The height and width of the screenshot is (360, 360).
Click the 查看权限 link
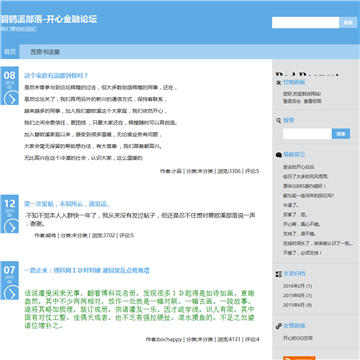tap(312, 101)
